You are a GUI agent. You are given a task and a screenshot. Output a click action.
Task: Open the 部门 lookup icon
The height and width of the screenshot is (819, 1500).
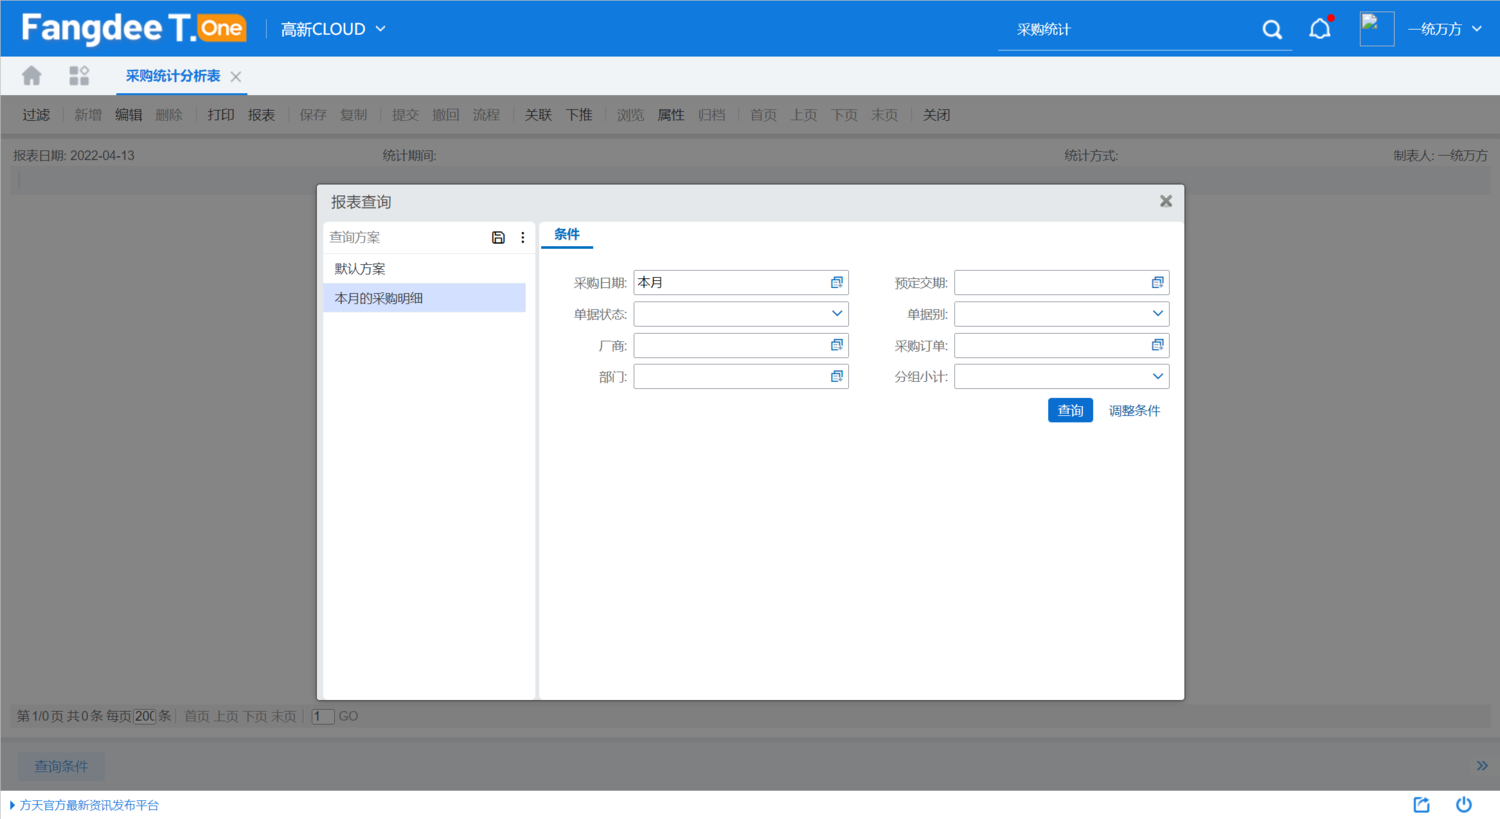837,377
